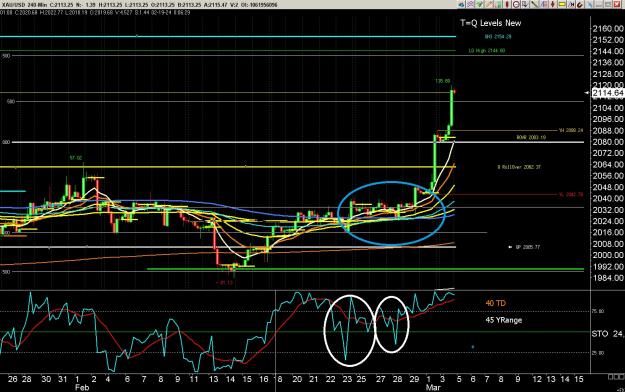This screenshot has width=625, height=392.
Task: Click the toolbar icon with letter H
Action: point(572,4)
